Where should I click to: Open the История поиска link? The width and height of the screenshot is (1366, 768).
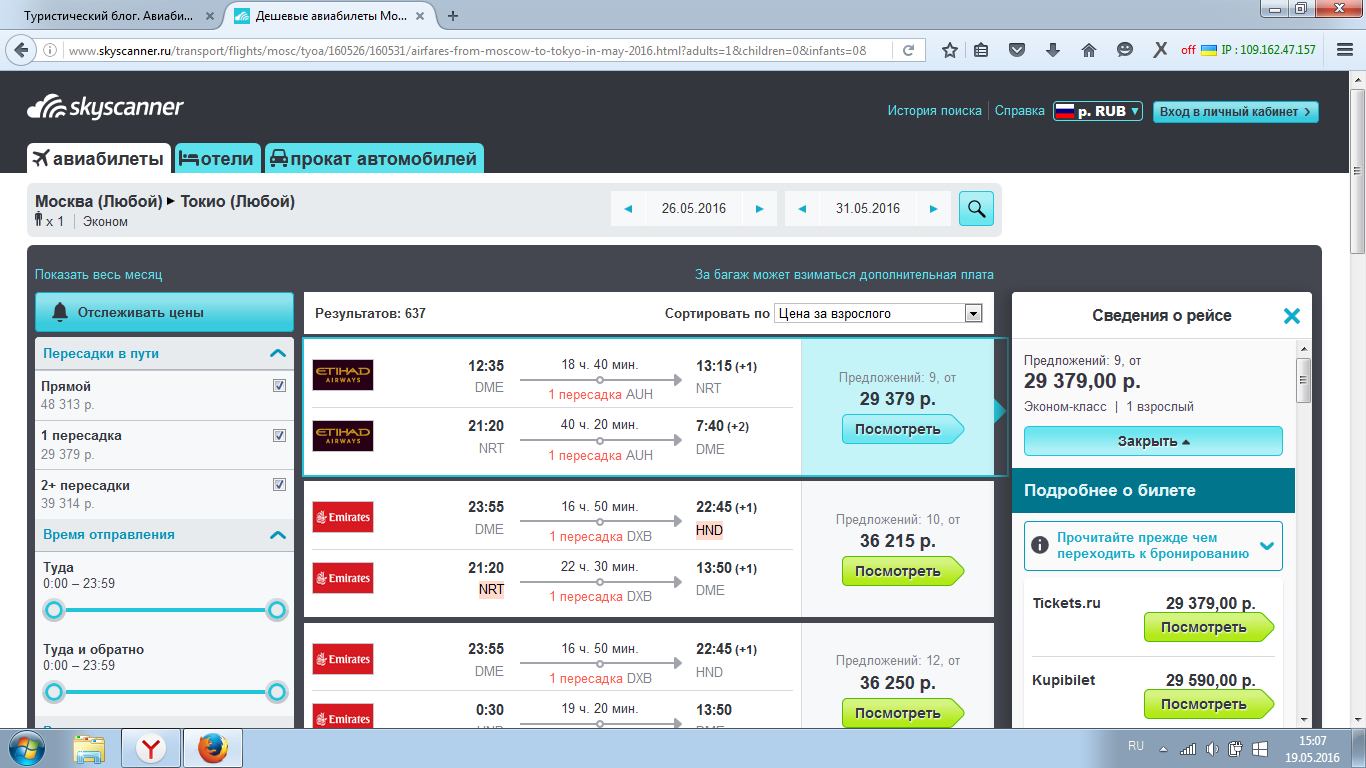pos(934,111)
